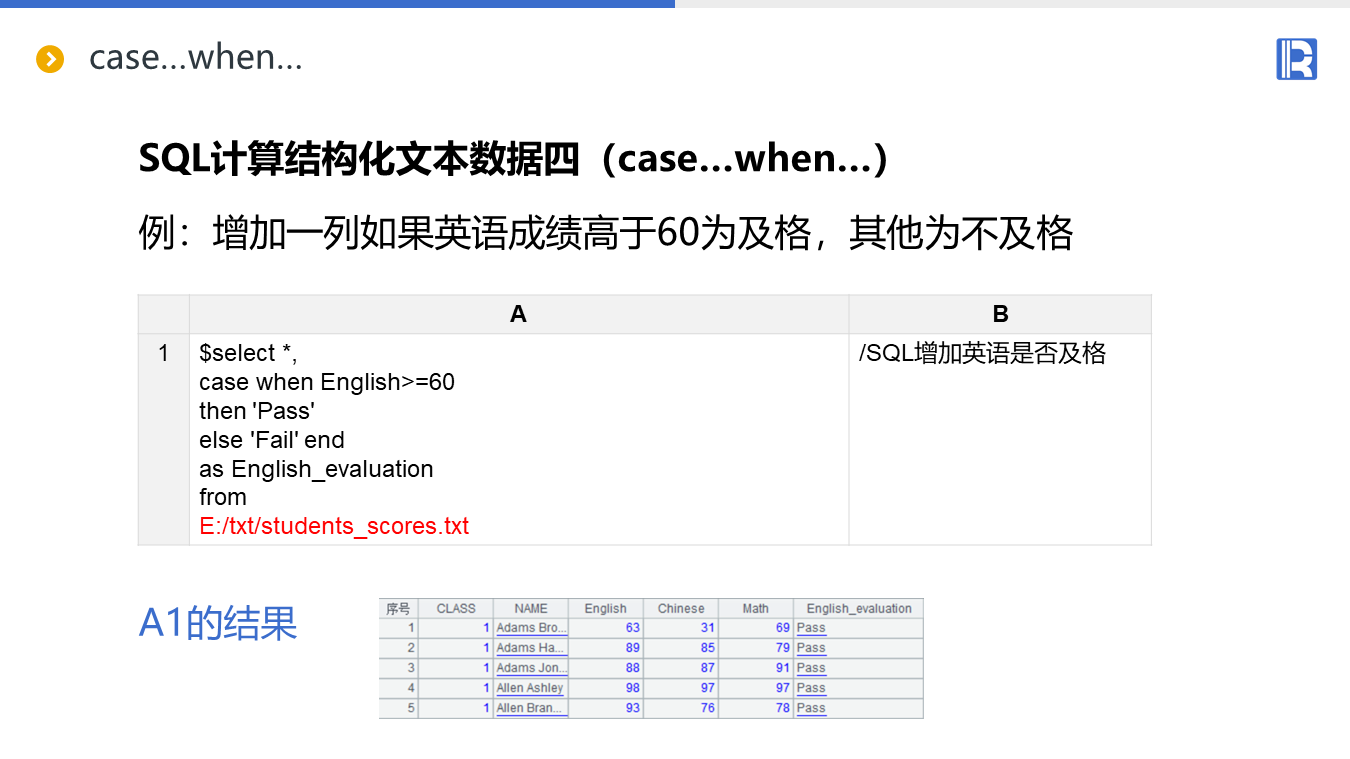
Task: Click the 'English' column header
Action: tap(606, 608)
